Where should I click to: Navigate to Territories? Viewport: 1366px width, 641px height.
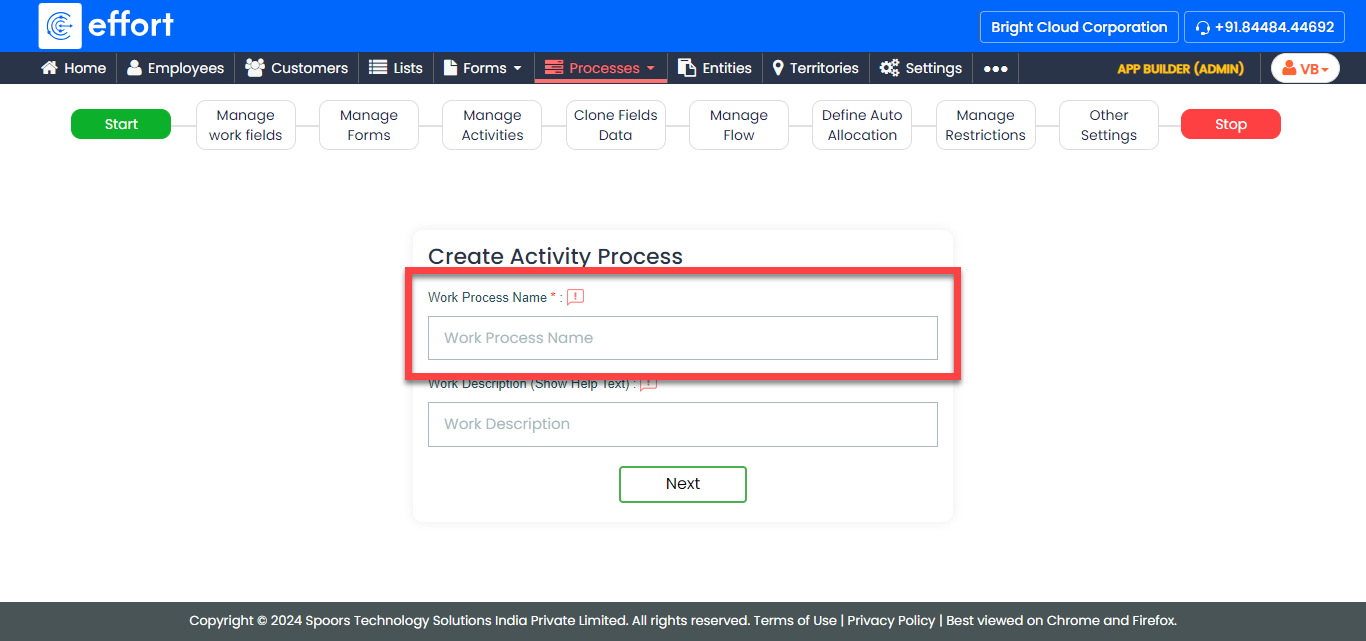click(815, 68)
